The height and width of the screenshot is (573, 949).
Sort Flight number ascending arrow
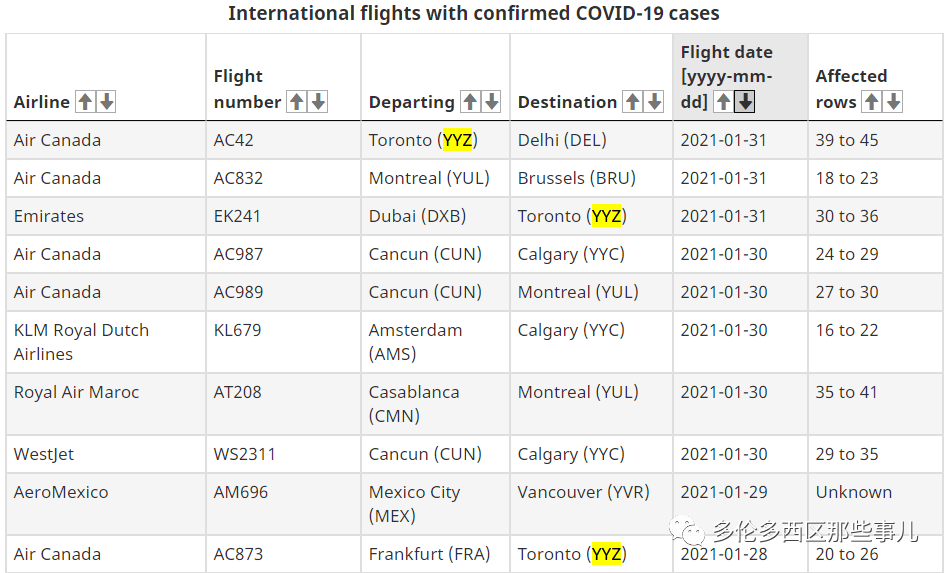297,102
